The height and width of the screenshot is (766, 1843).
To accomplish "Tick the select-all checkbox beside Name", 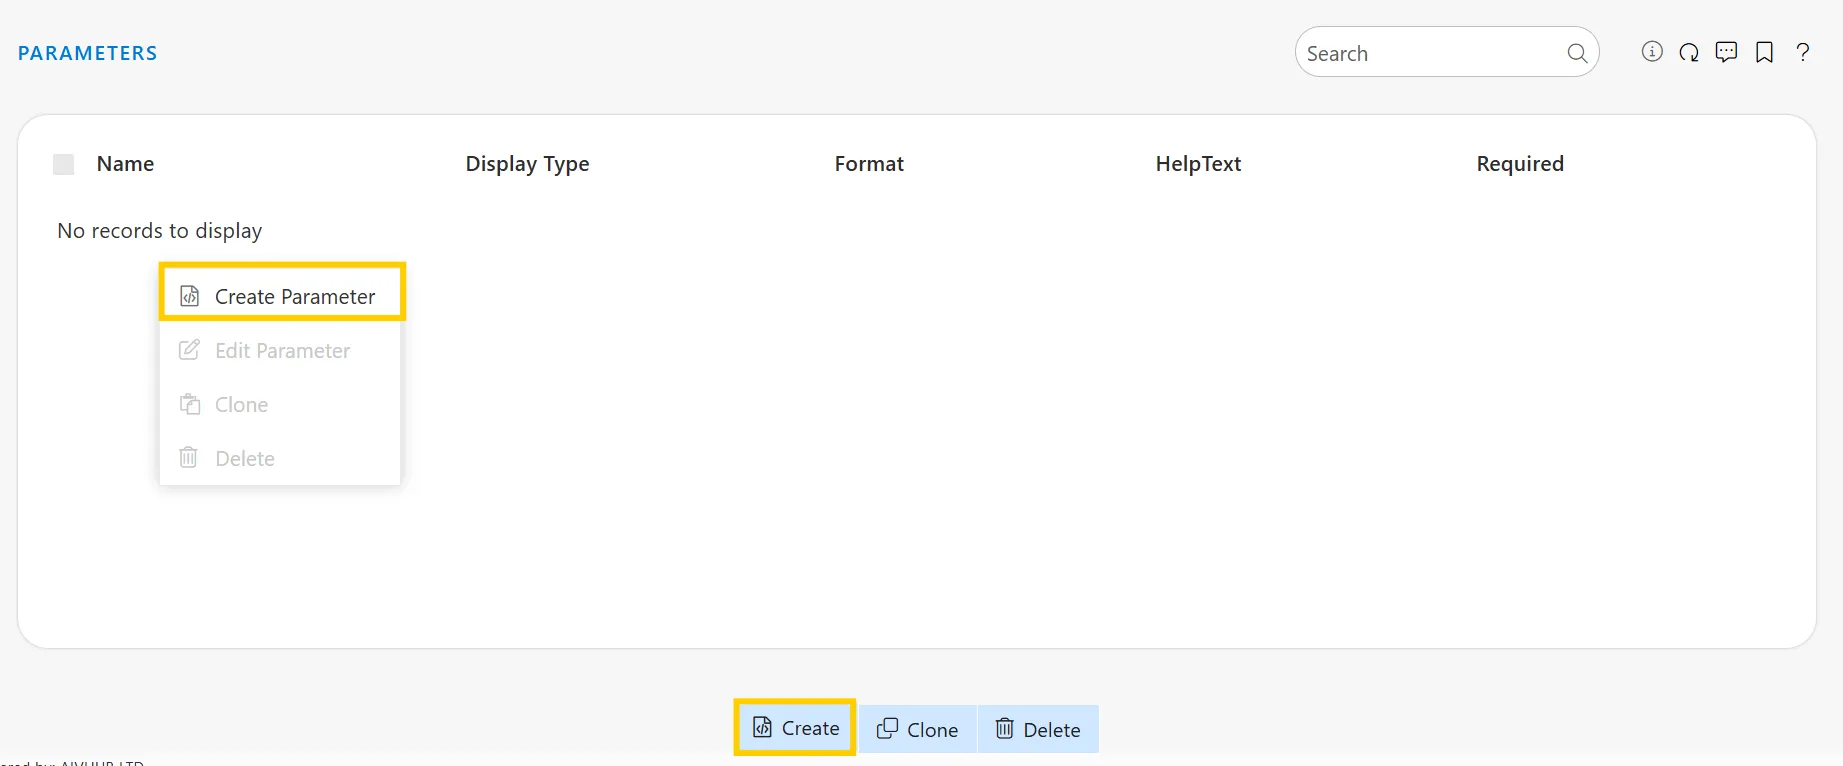I will click(x=64, y=164).
